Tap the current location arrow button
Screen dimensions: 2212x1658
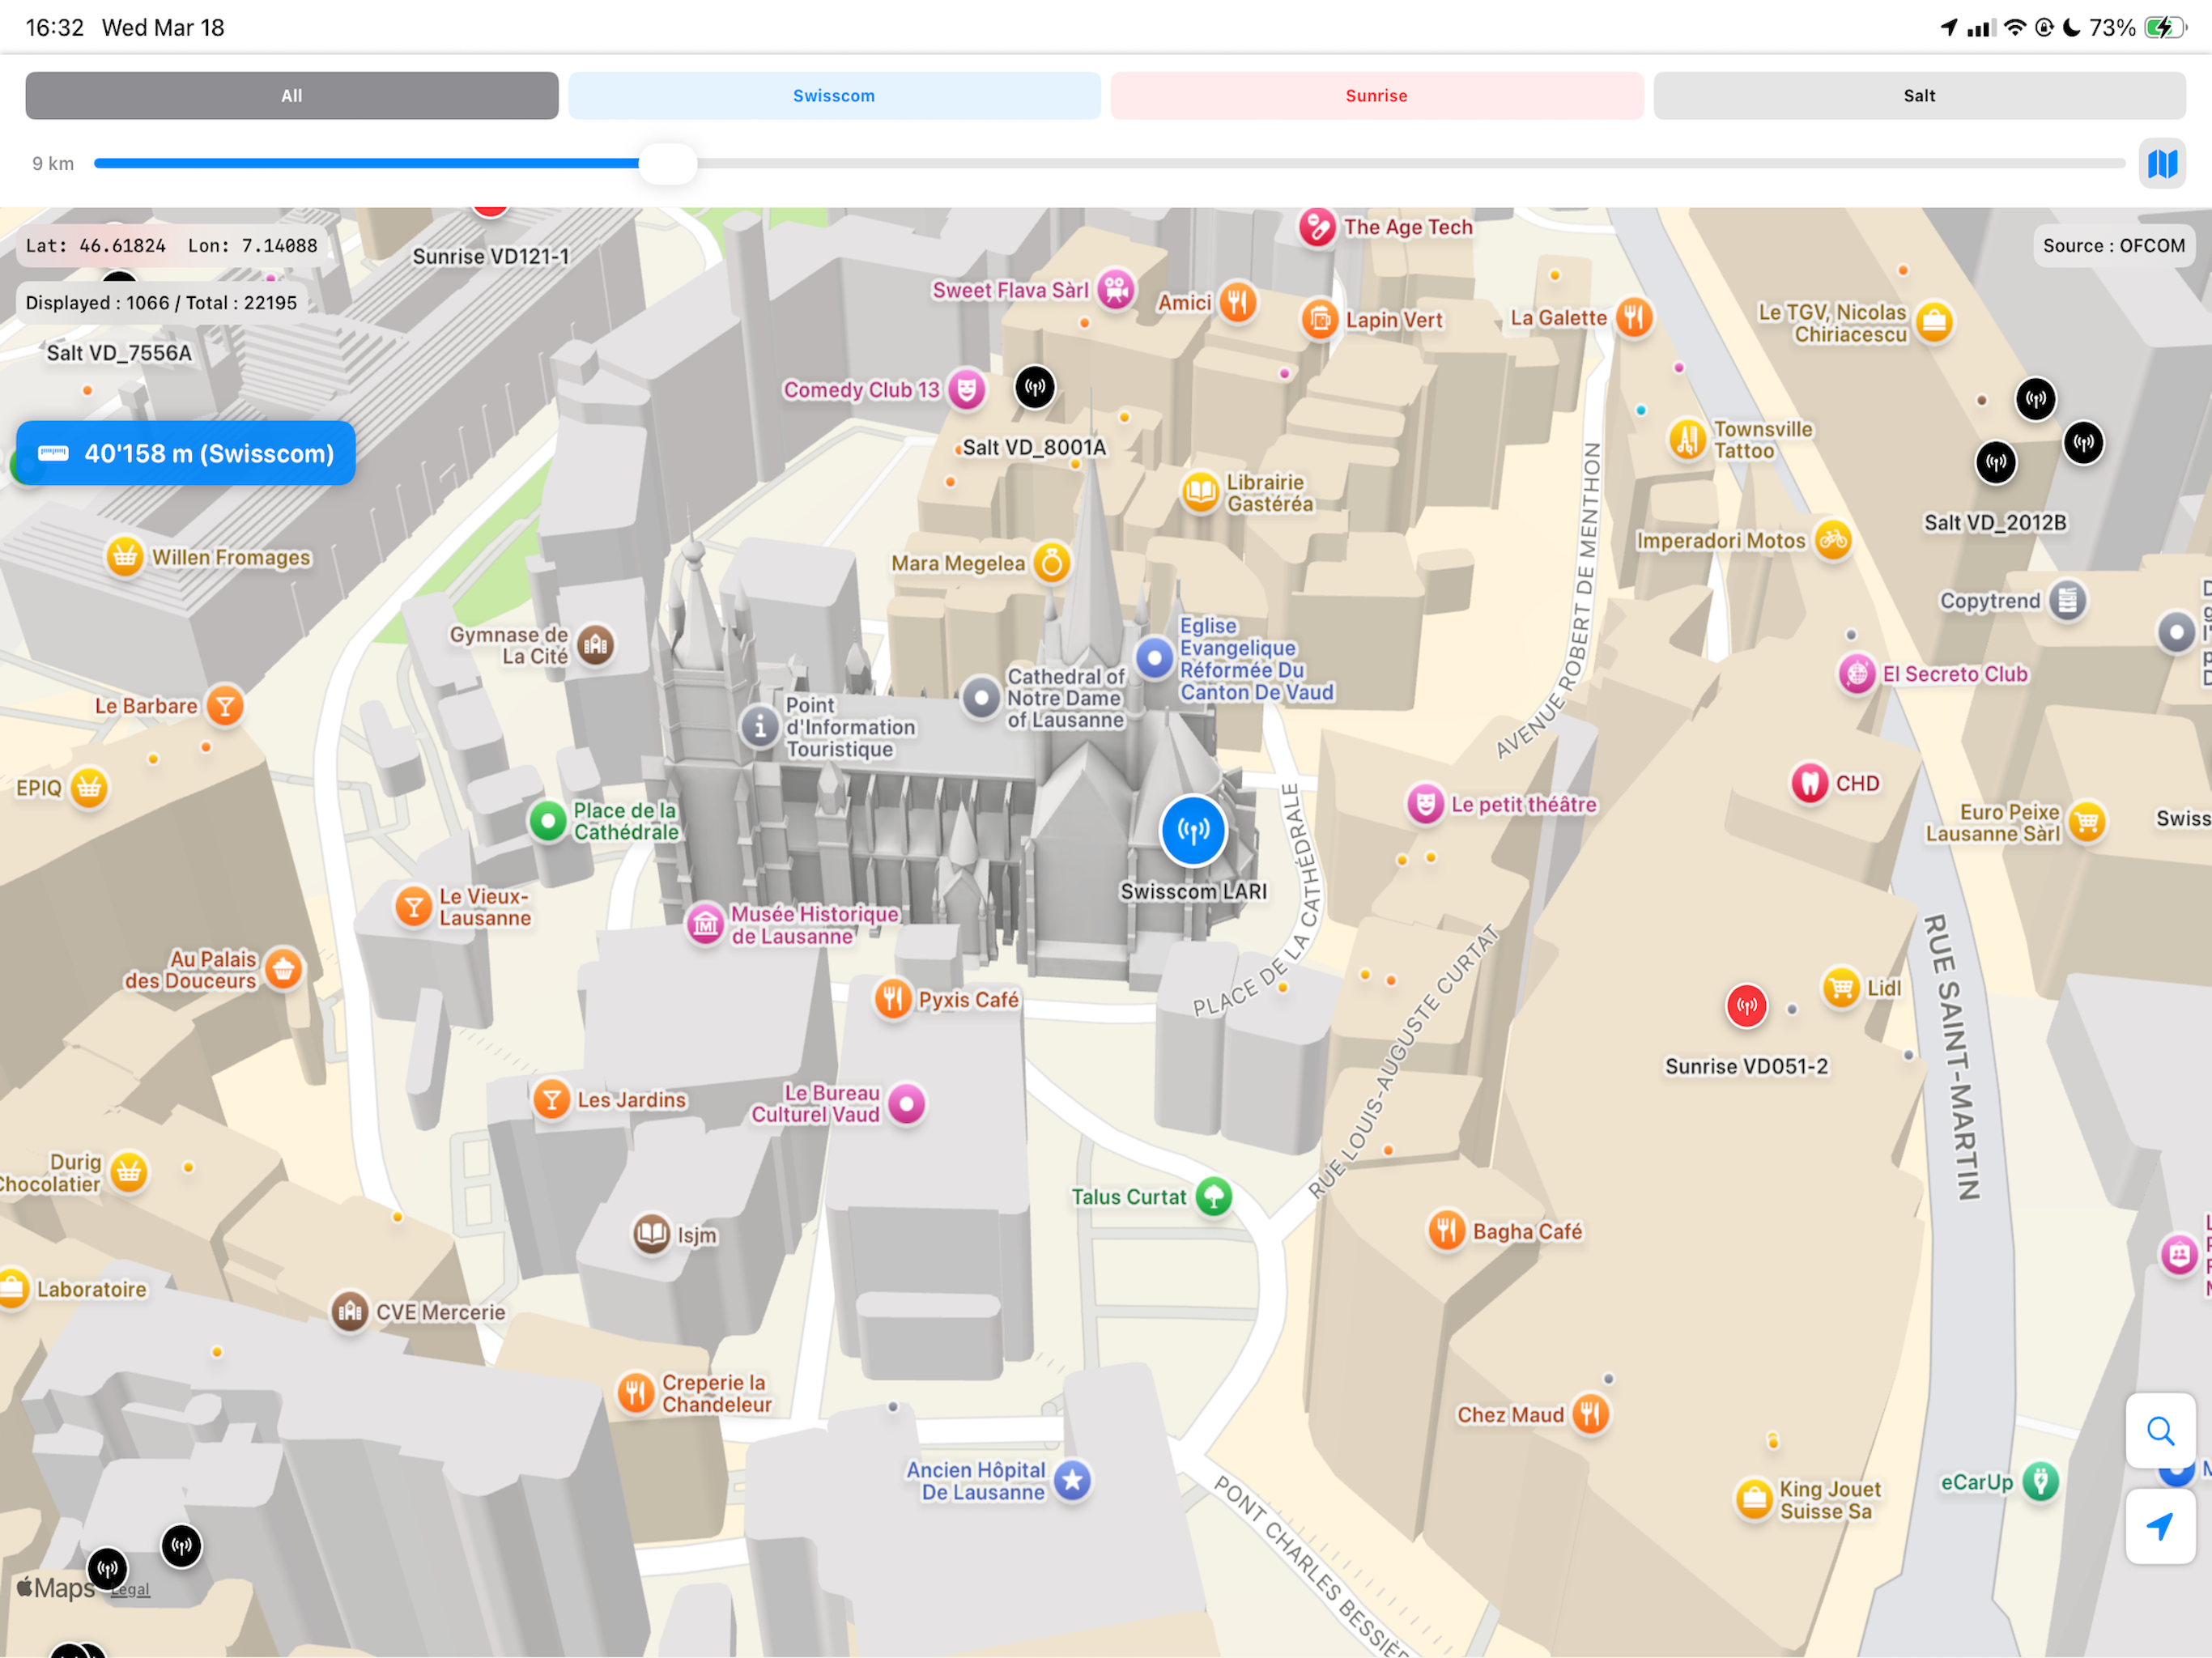tap(2160, 1526)
